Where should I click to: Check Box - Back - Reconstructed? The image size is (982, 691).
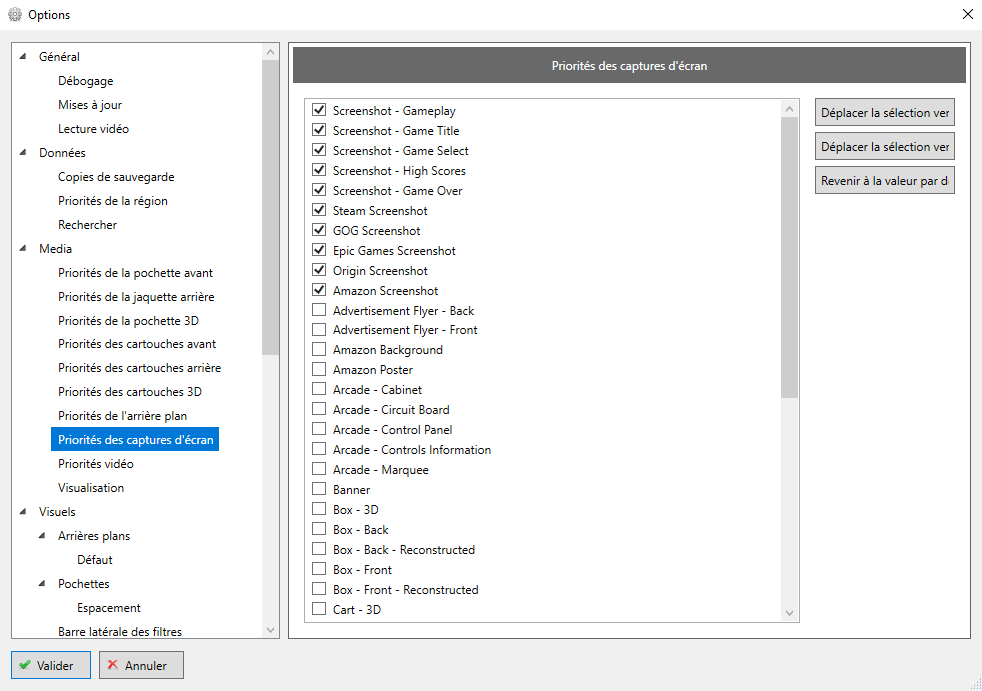[319, 549]
